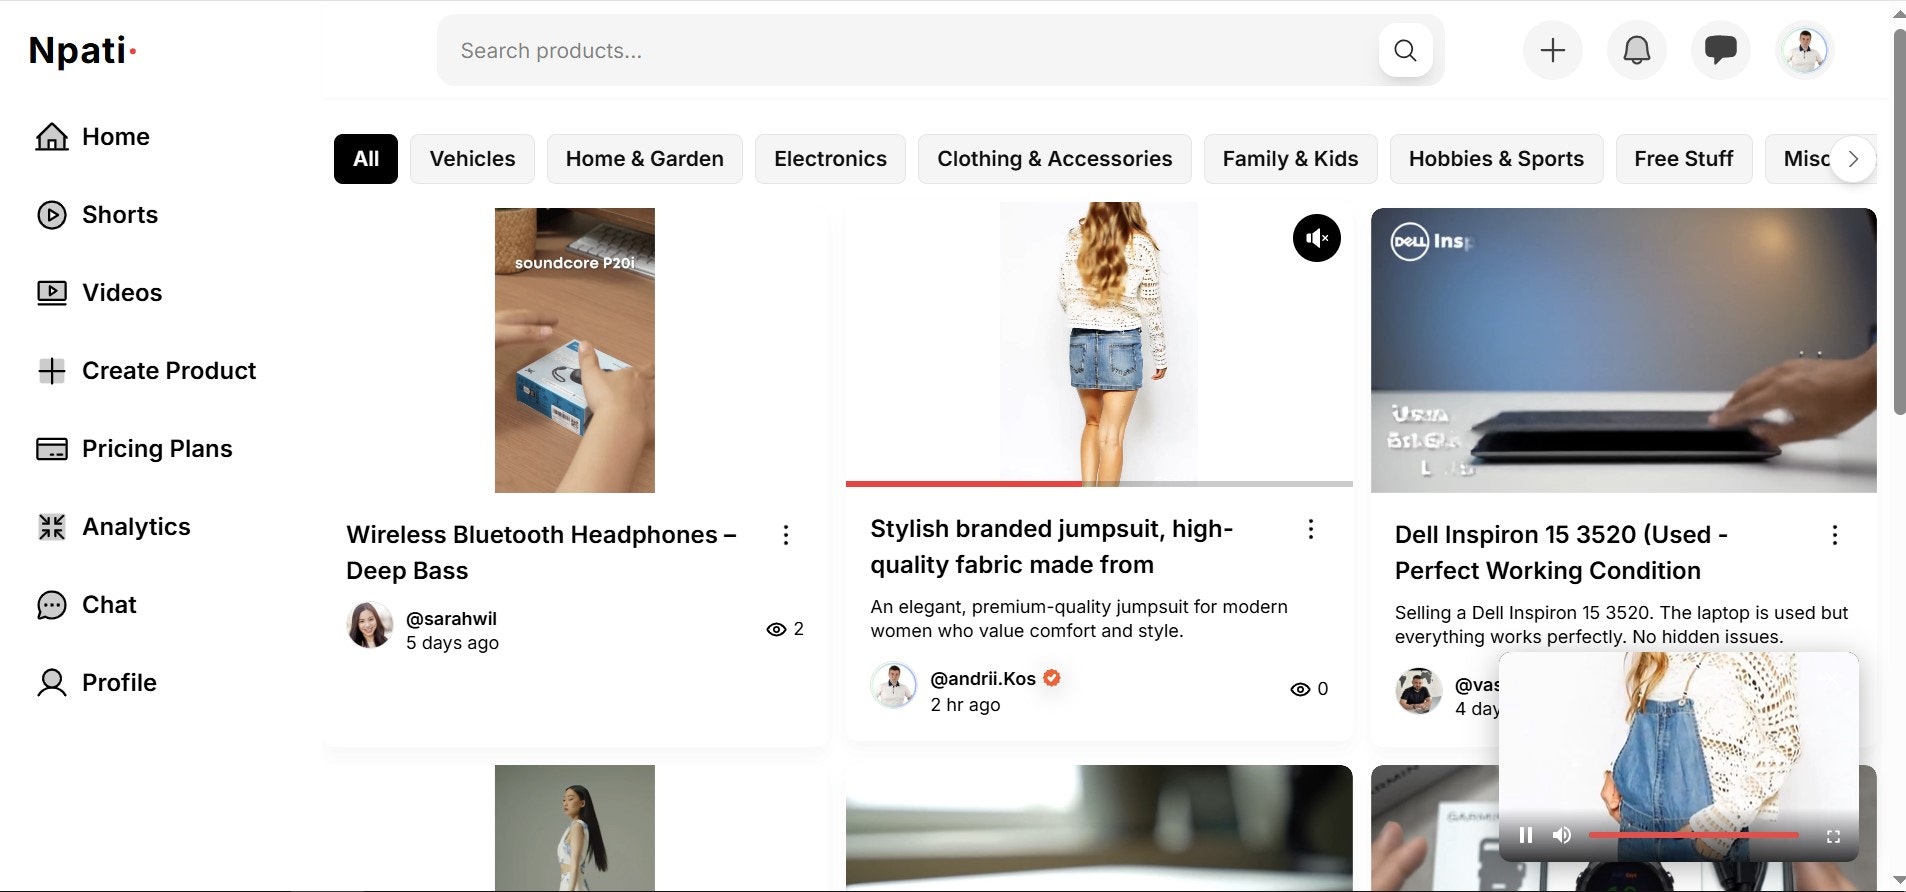Filter by Clothing & Accessories category
1906x892 pixels.
coord(1054,159)
